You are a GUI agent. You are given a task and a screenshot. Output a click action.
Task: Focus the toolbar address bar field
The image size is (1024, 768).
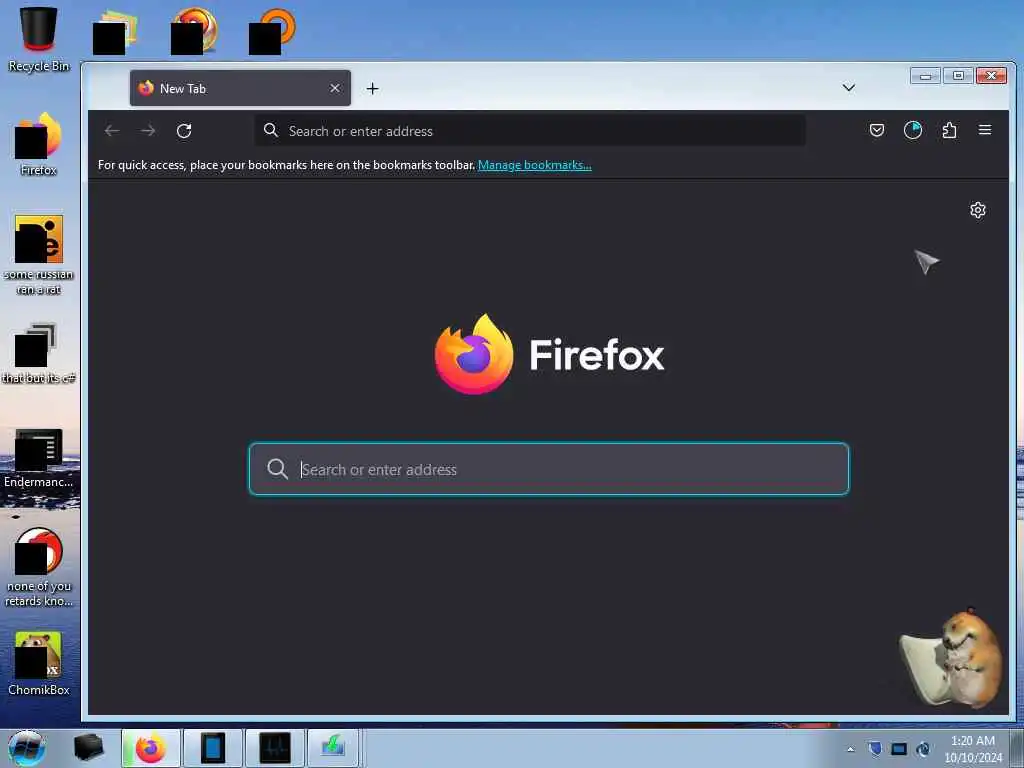click(530, 131)
